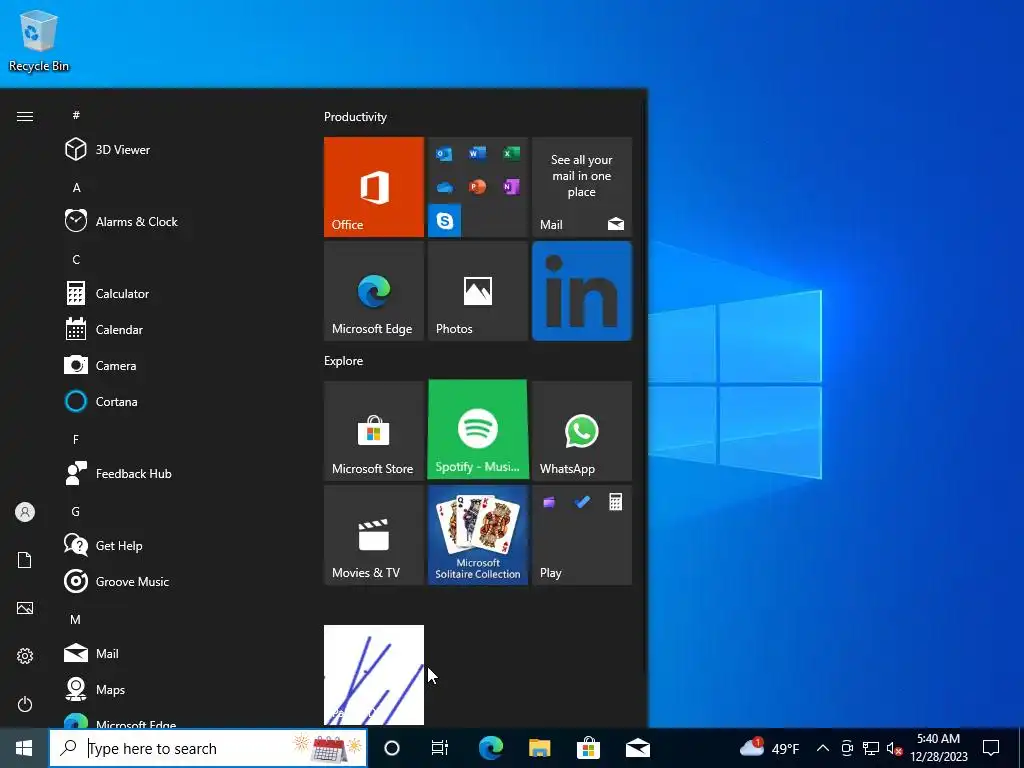Open Get Help app

pos(176,545)
